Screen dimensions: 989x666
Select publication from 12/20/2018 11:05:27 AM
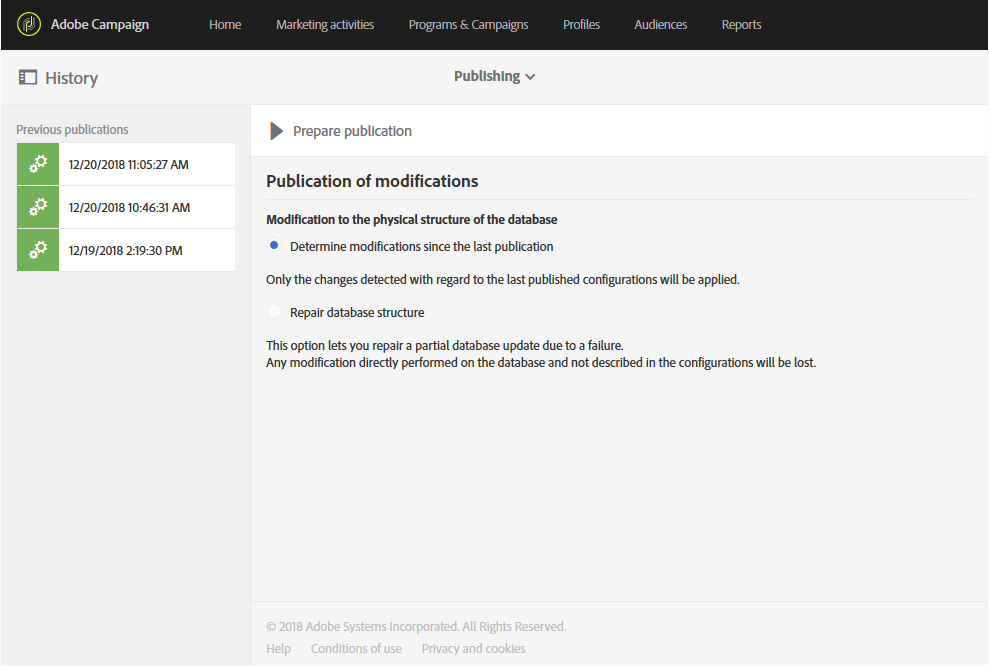(x=128, y=164)
